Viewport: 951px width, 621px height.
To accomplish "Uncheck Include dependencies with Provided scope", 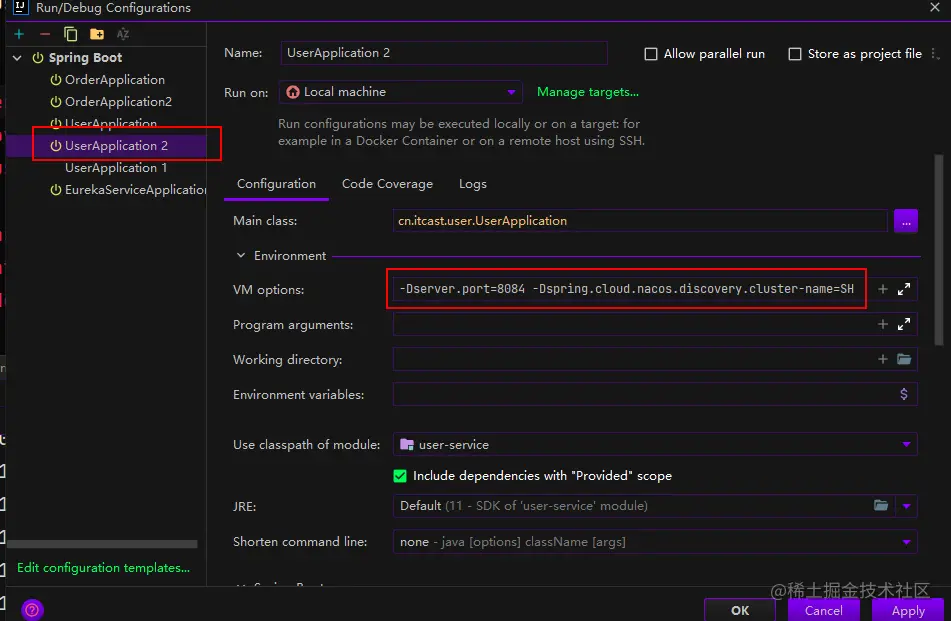I will coord(400,476).
